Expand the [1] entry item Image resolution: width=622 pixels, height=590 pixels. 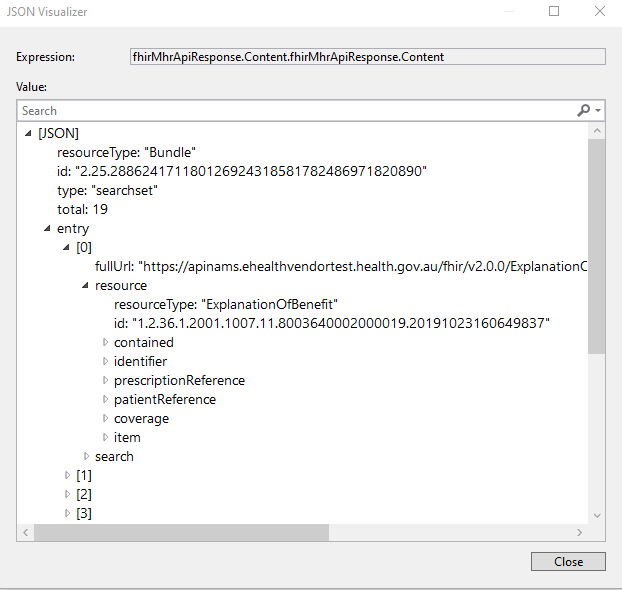67,476
